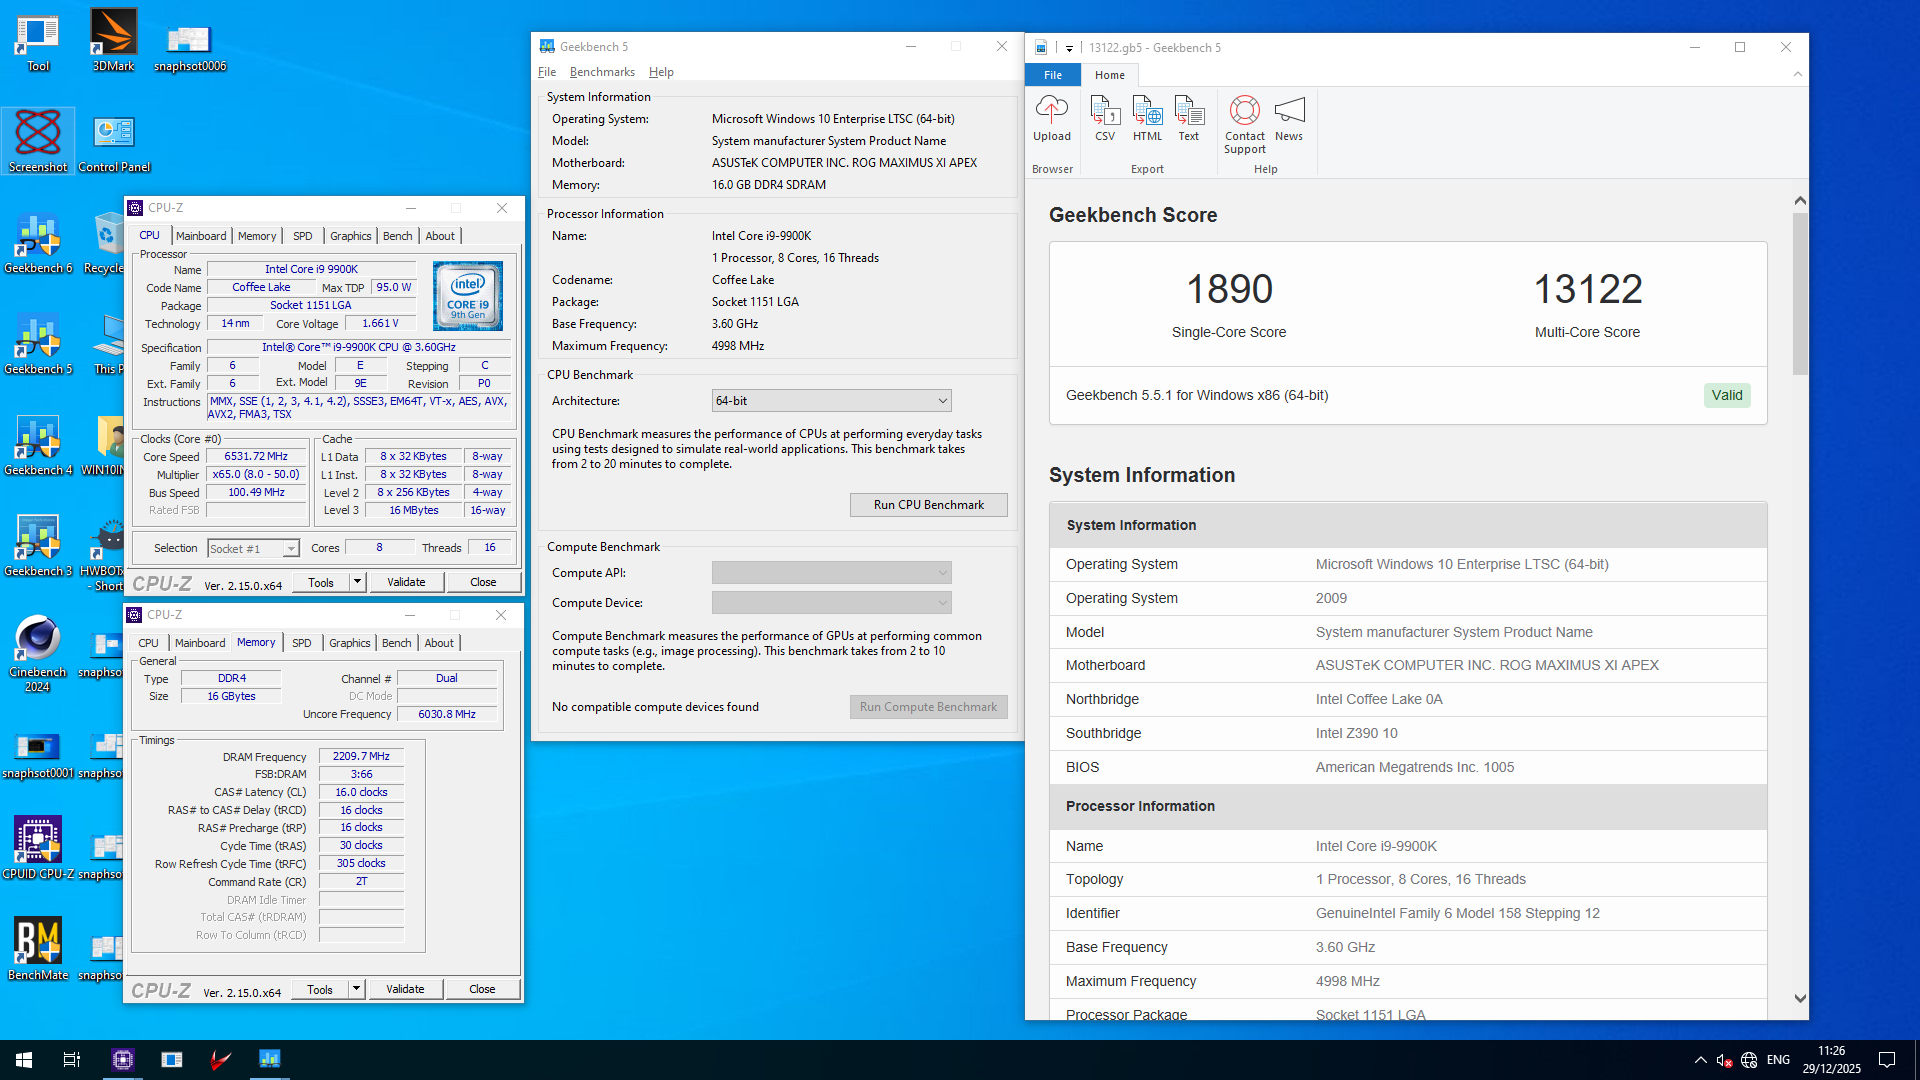Click the 1890 Single-Core Score value
1920x1080 pixels.
(1229, 290)
